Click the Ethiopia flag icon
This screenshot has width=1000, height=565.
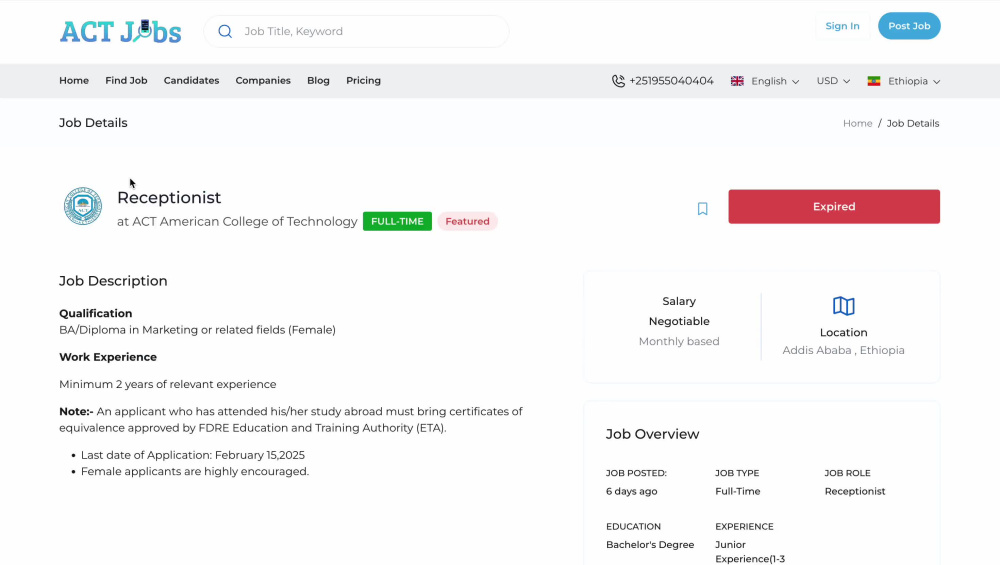874,81
